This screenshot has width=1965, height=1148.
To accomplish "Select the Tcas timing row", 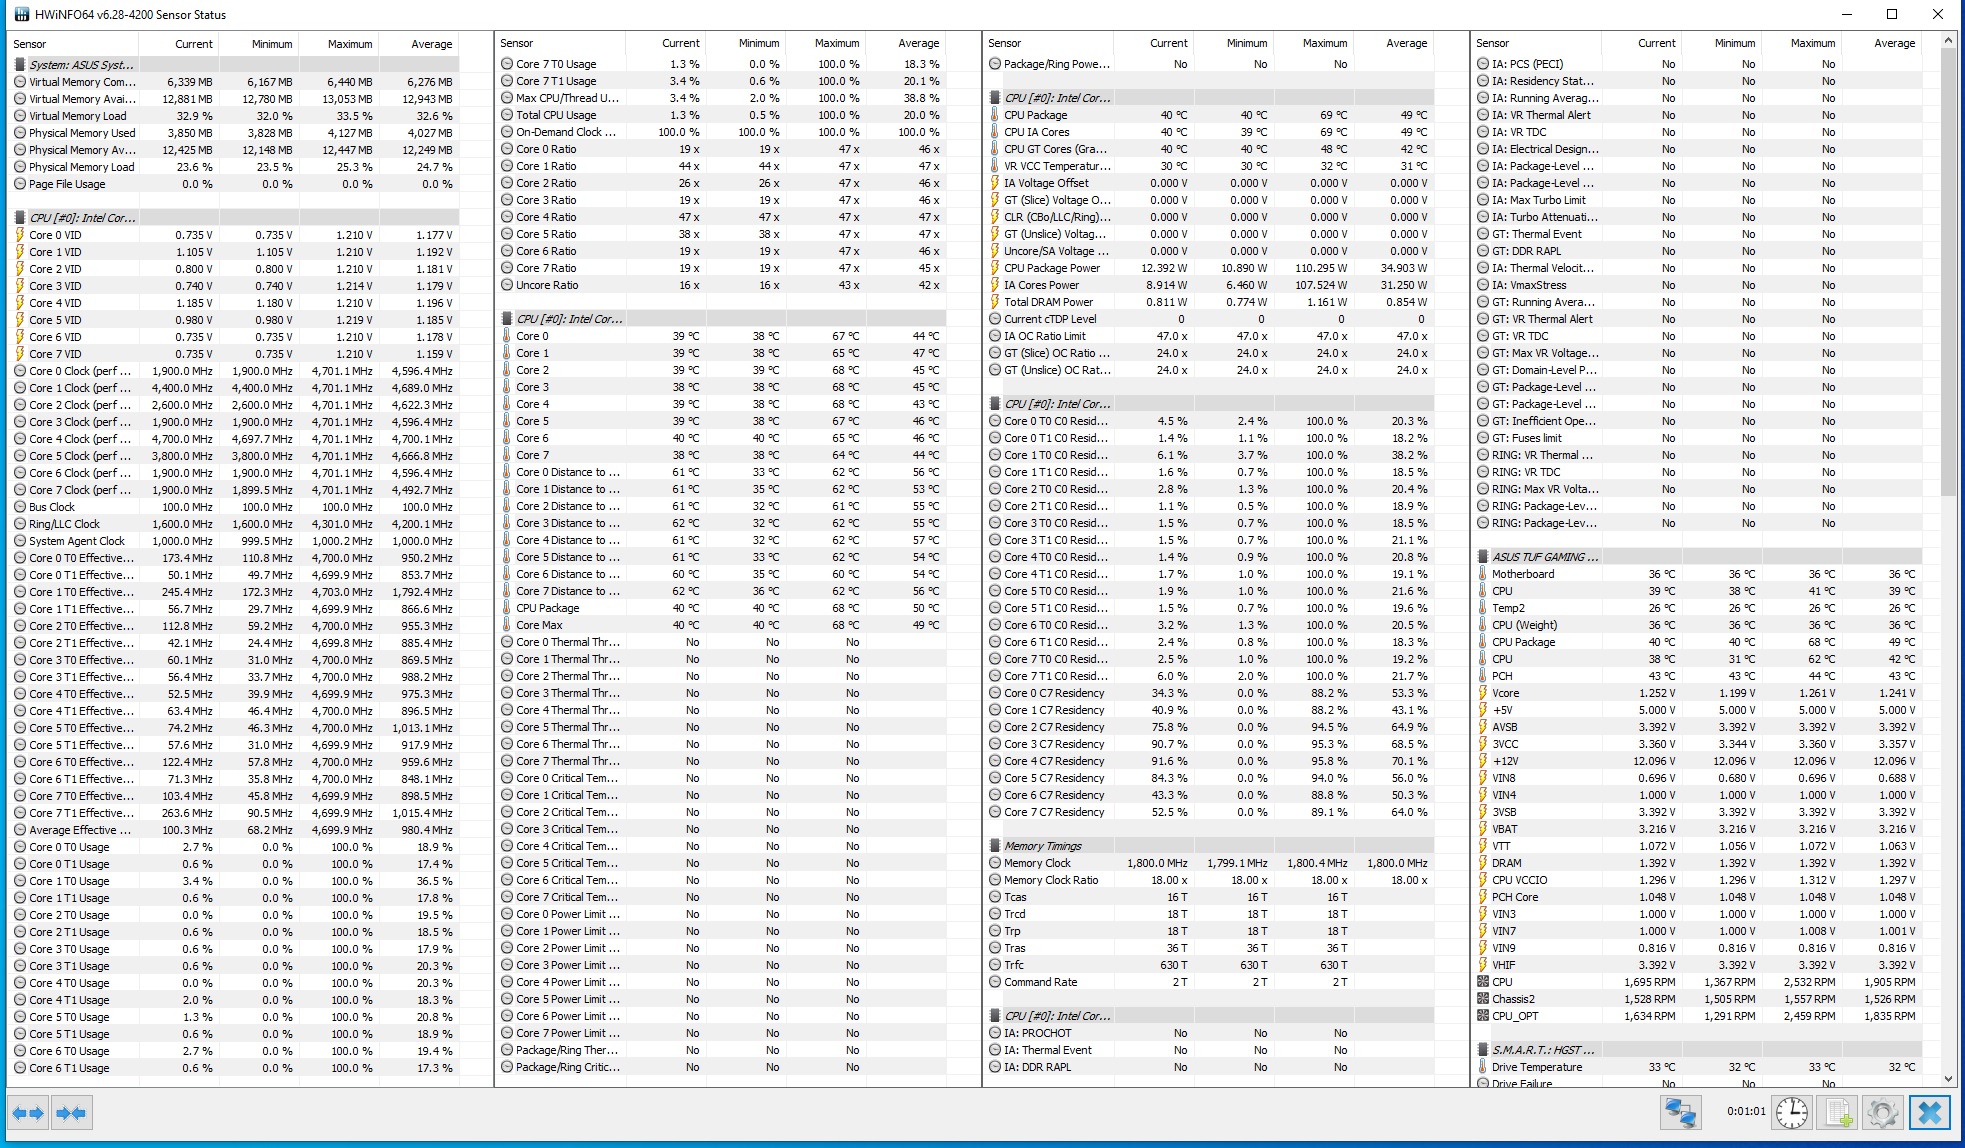I will tap(1210, 897).
